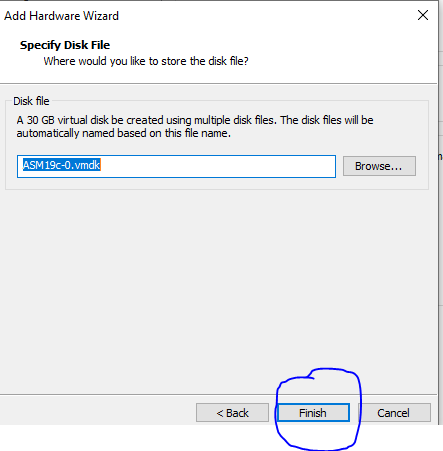Cancel the Add Hardware Wizard
Viewport: 443px width, 451px height.
[x=394, y=413]
